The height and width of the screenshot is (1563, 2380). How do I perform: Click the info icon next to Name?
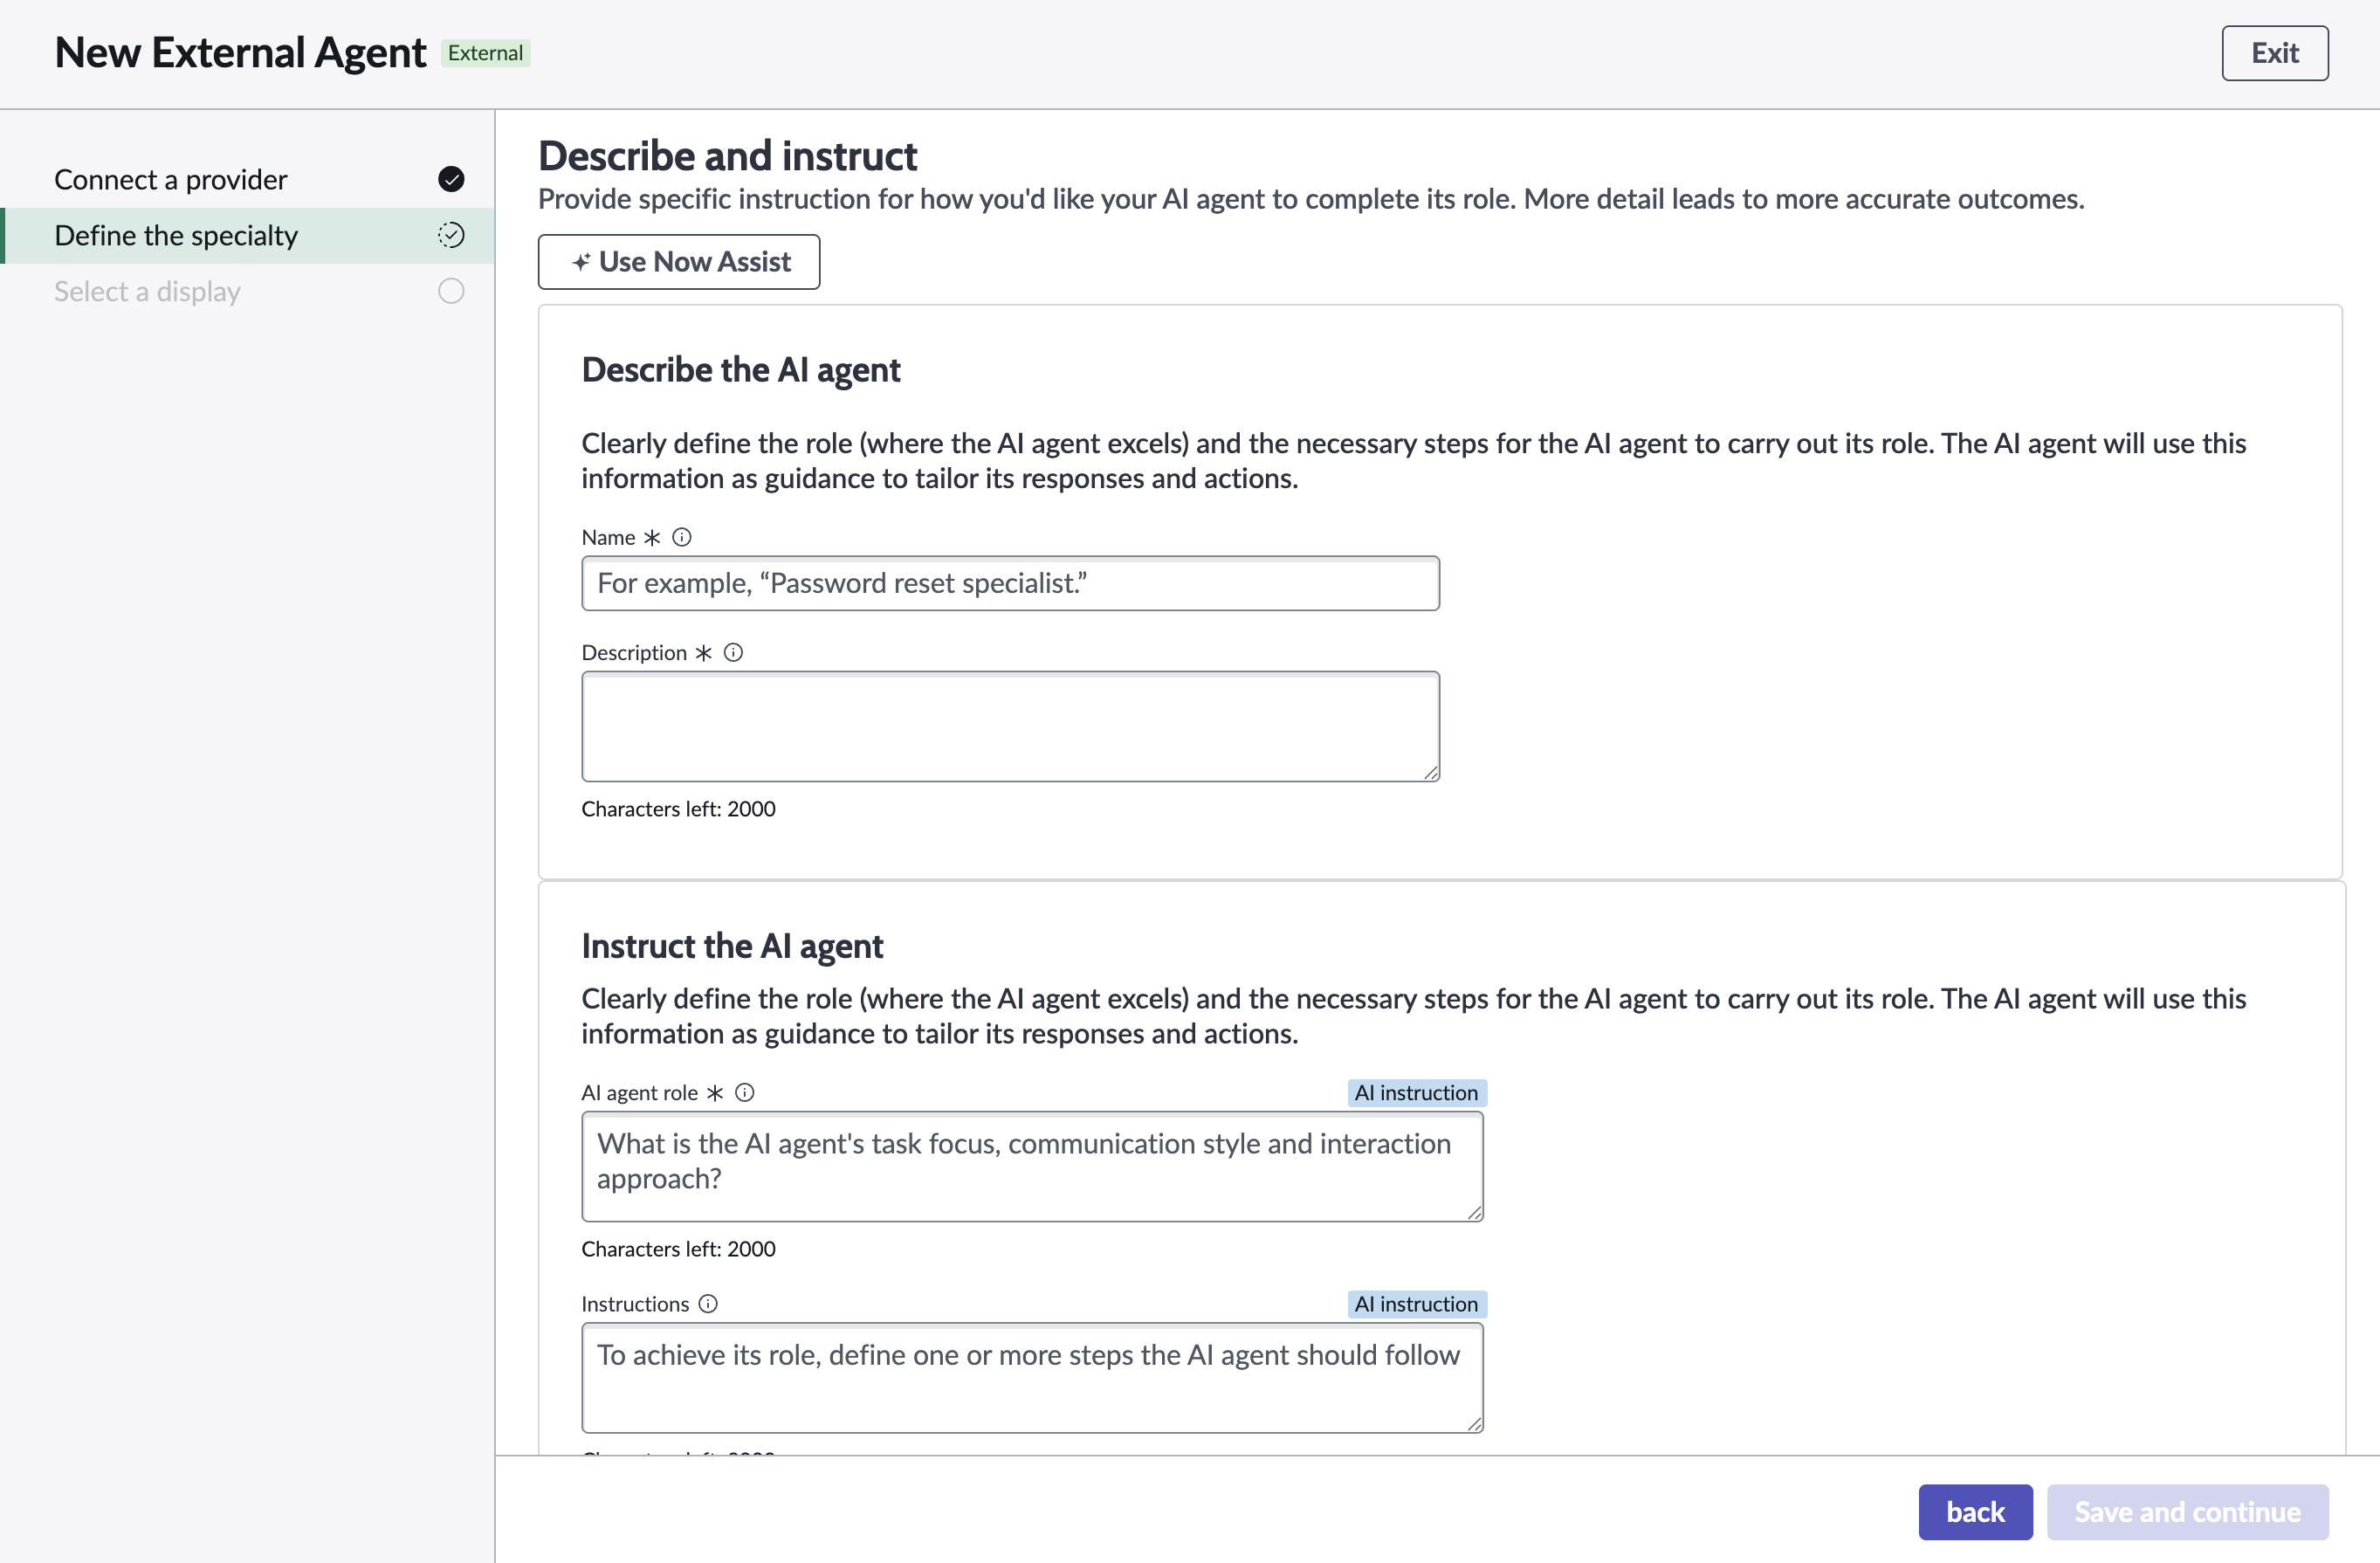pyautogui.click(x=681, y=537)
